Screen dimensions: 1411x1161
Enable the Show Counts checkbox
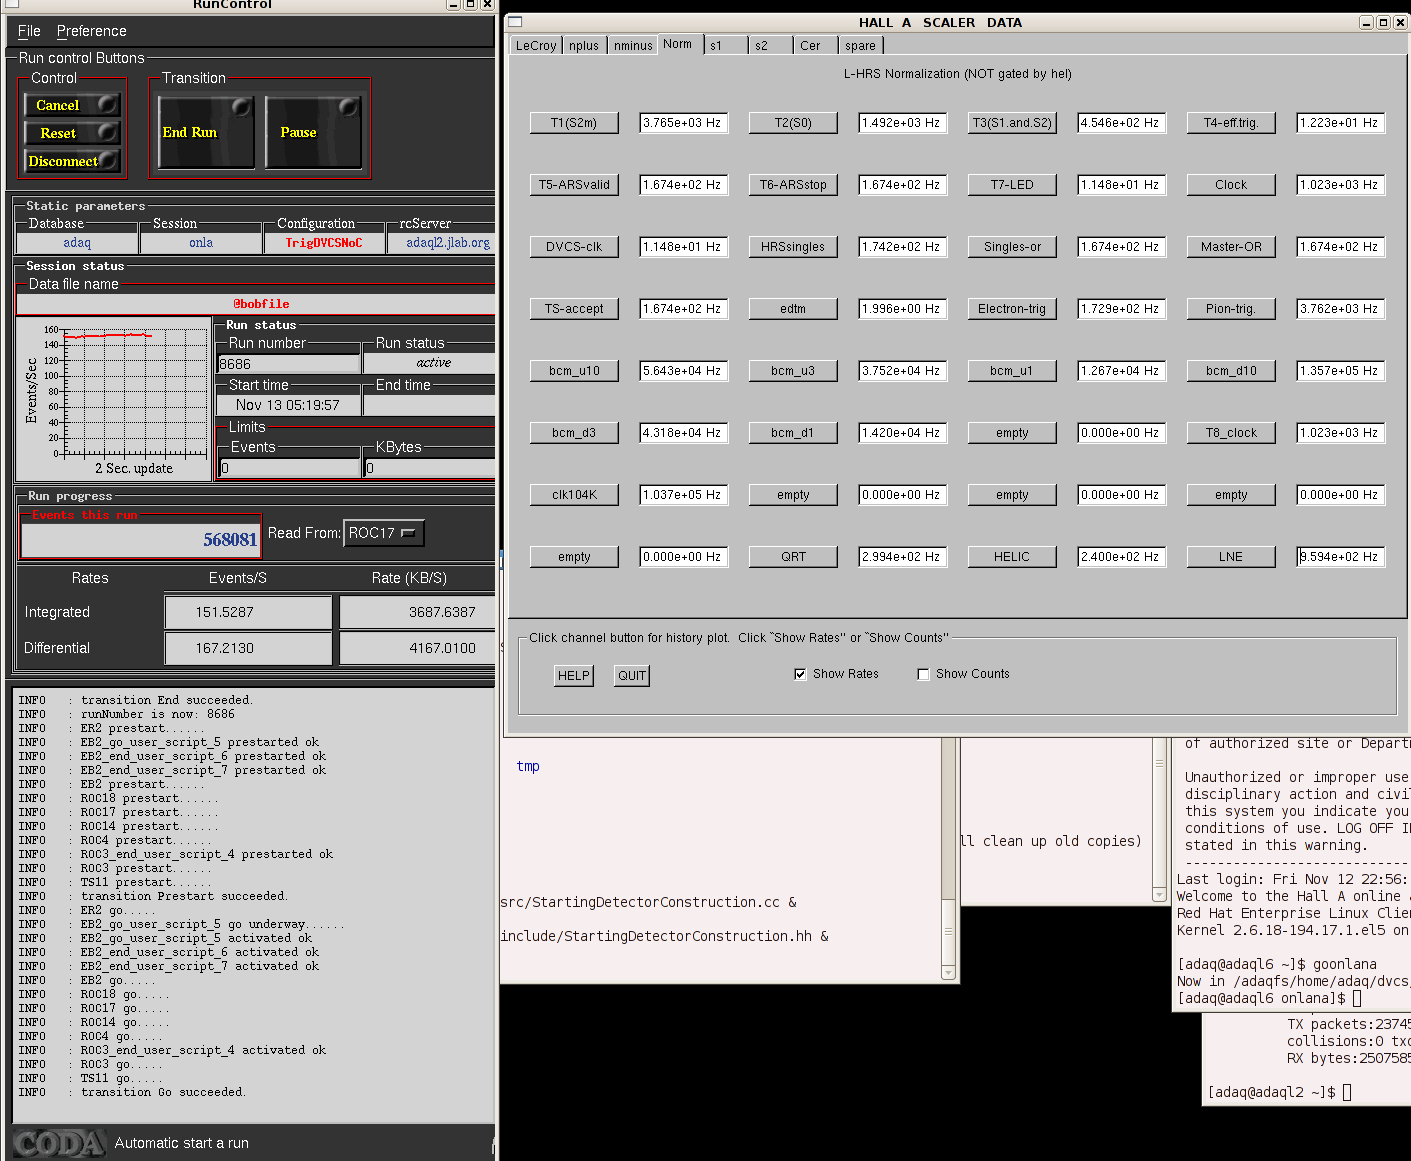click(x=923, y=674)
